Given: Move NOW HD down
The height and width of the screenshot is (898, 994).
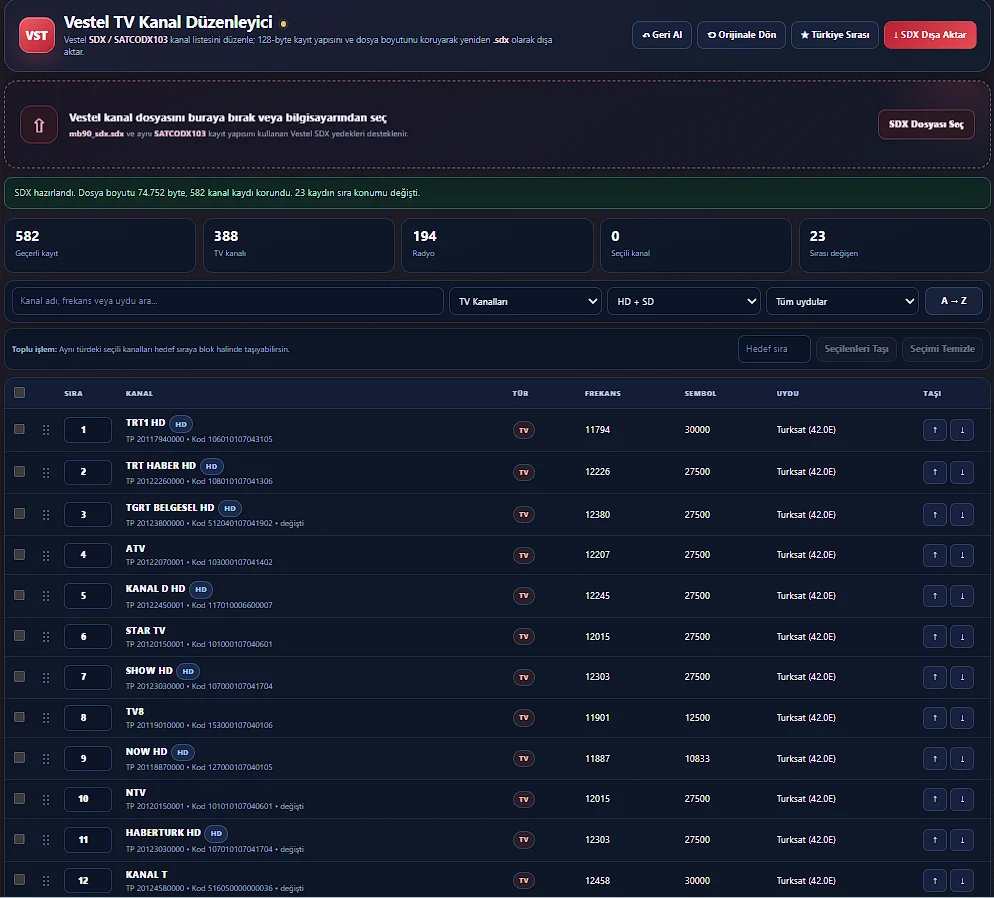Looking at the screenshot, I should click(x=962, y=759).
